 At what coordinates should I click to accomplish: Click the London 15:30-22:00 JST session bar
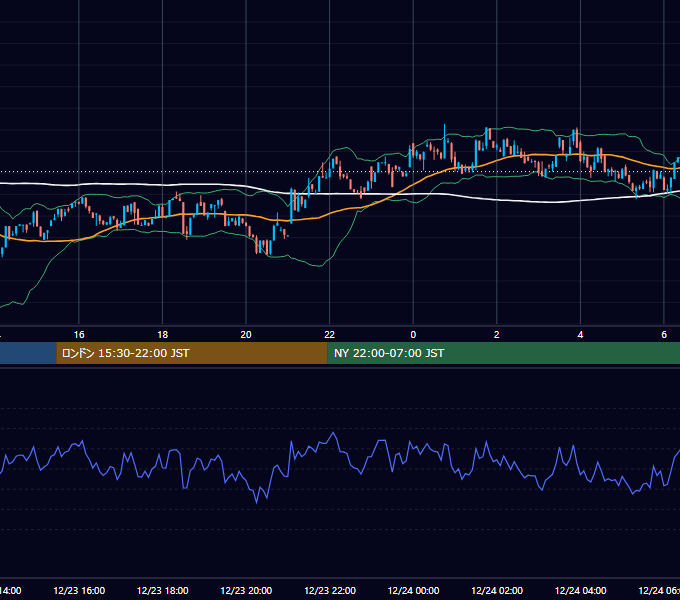(192, 353)
